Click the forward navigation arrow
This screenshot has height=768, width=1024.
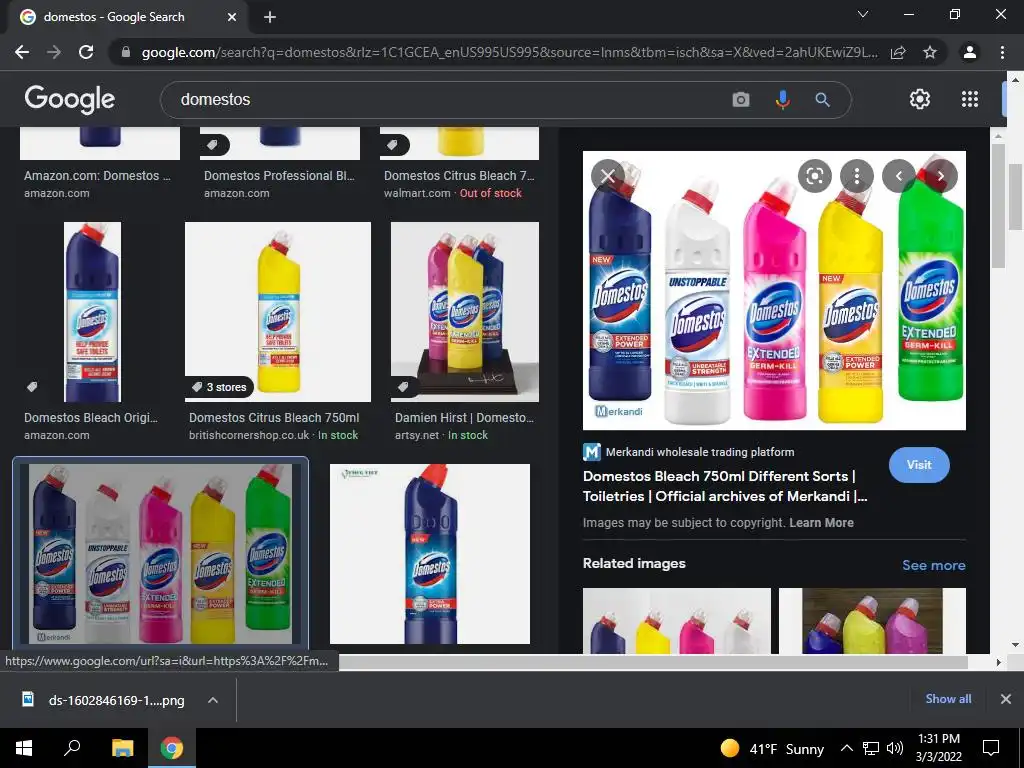(54, 52)
